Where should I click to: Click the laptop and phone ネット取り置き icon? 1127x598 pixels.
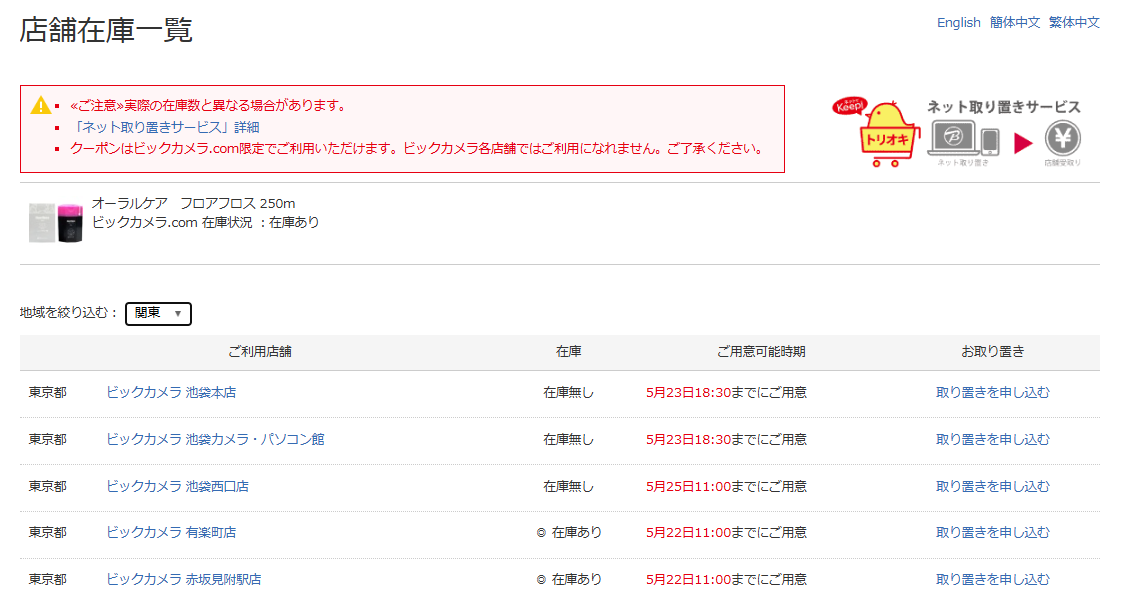pos(963,138)
